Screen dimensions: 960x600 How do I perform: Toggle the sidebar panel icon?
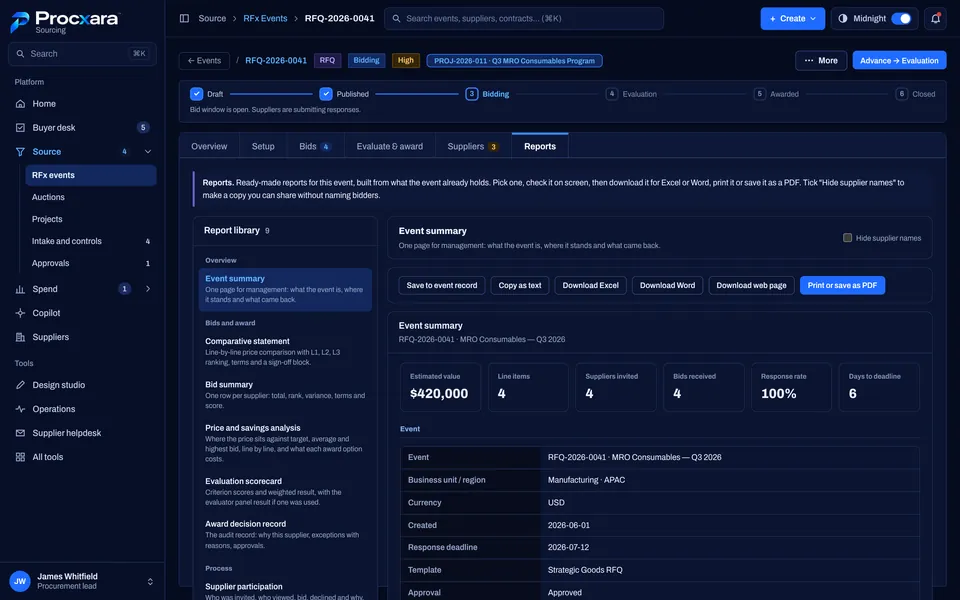coord(184,18)
